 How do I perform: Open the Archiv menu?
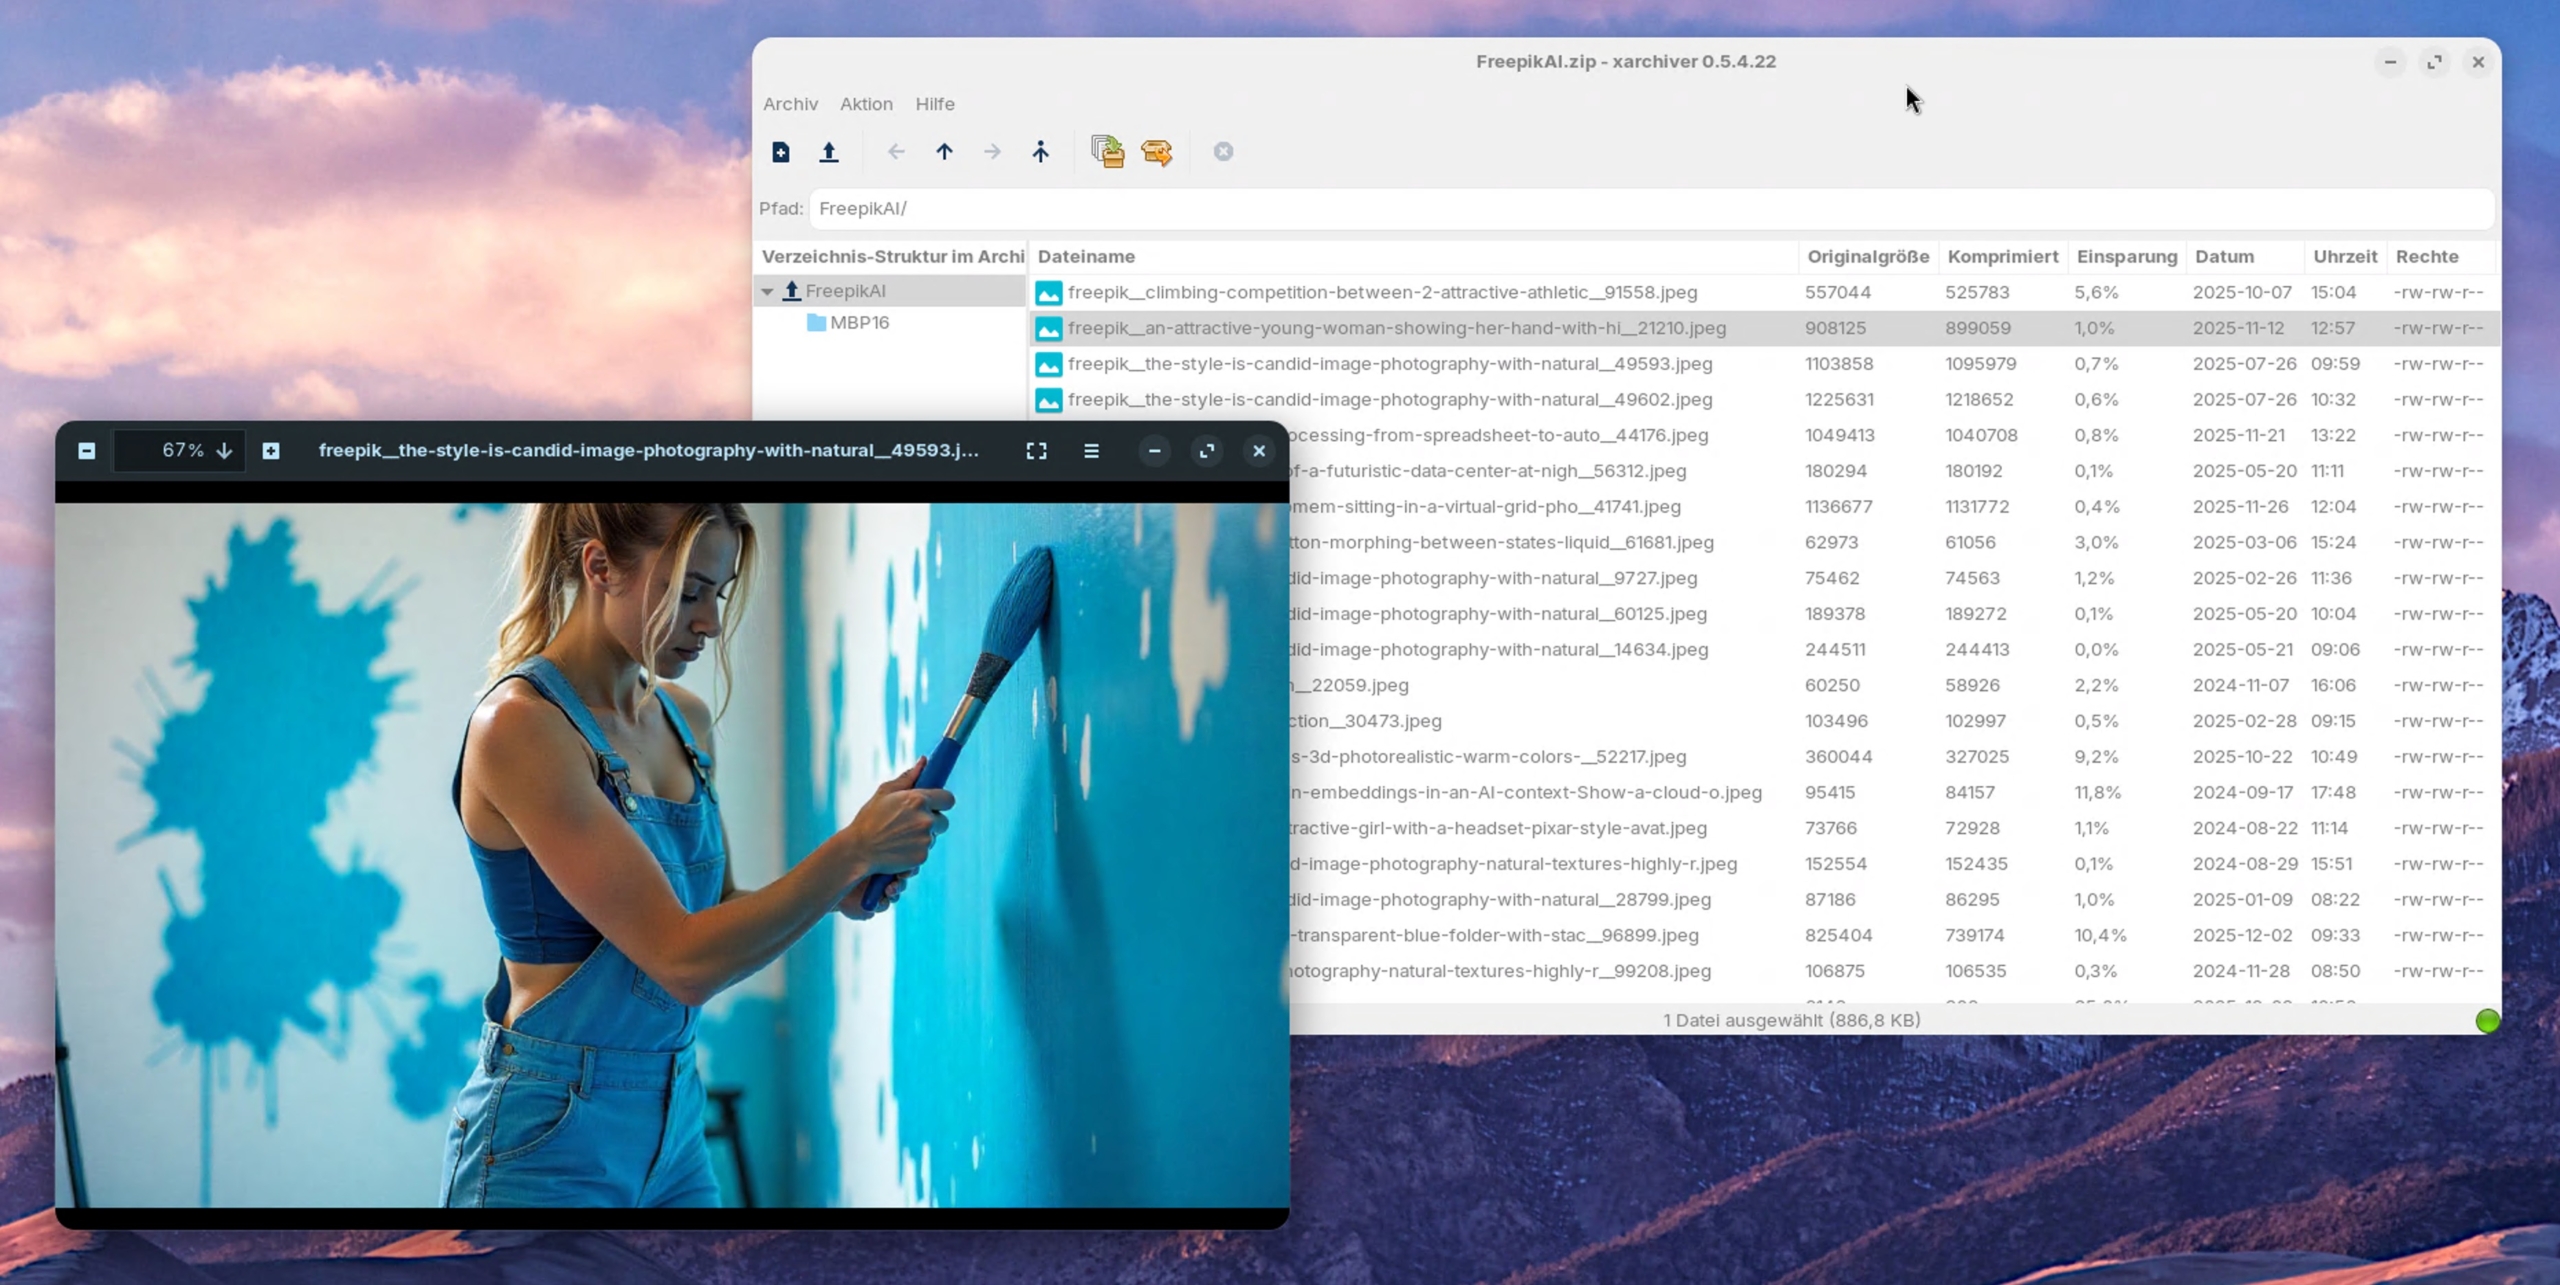(790, 104)
